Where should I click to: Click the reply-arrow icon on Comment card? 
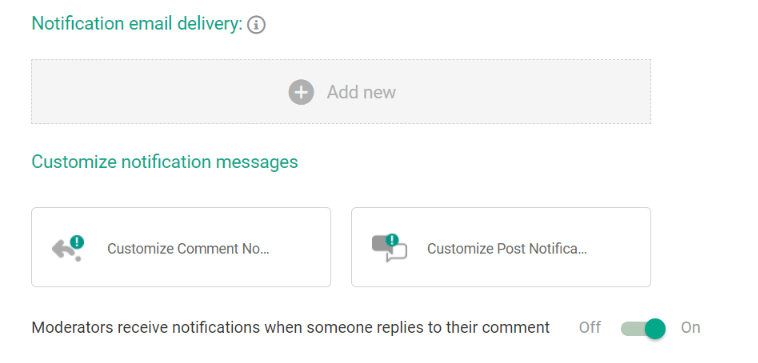68,248
